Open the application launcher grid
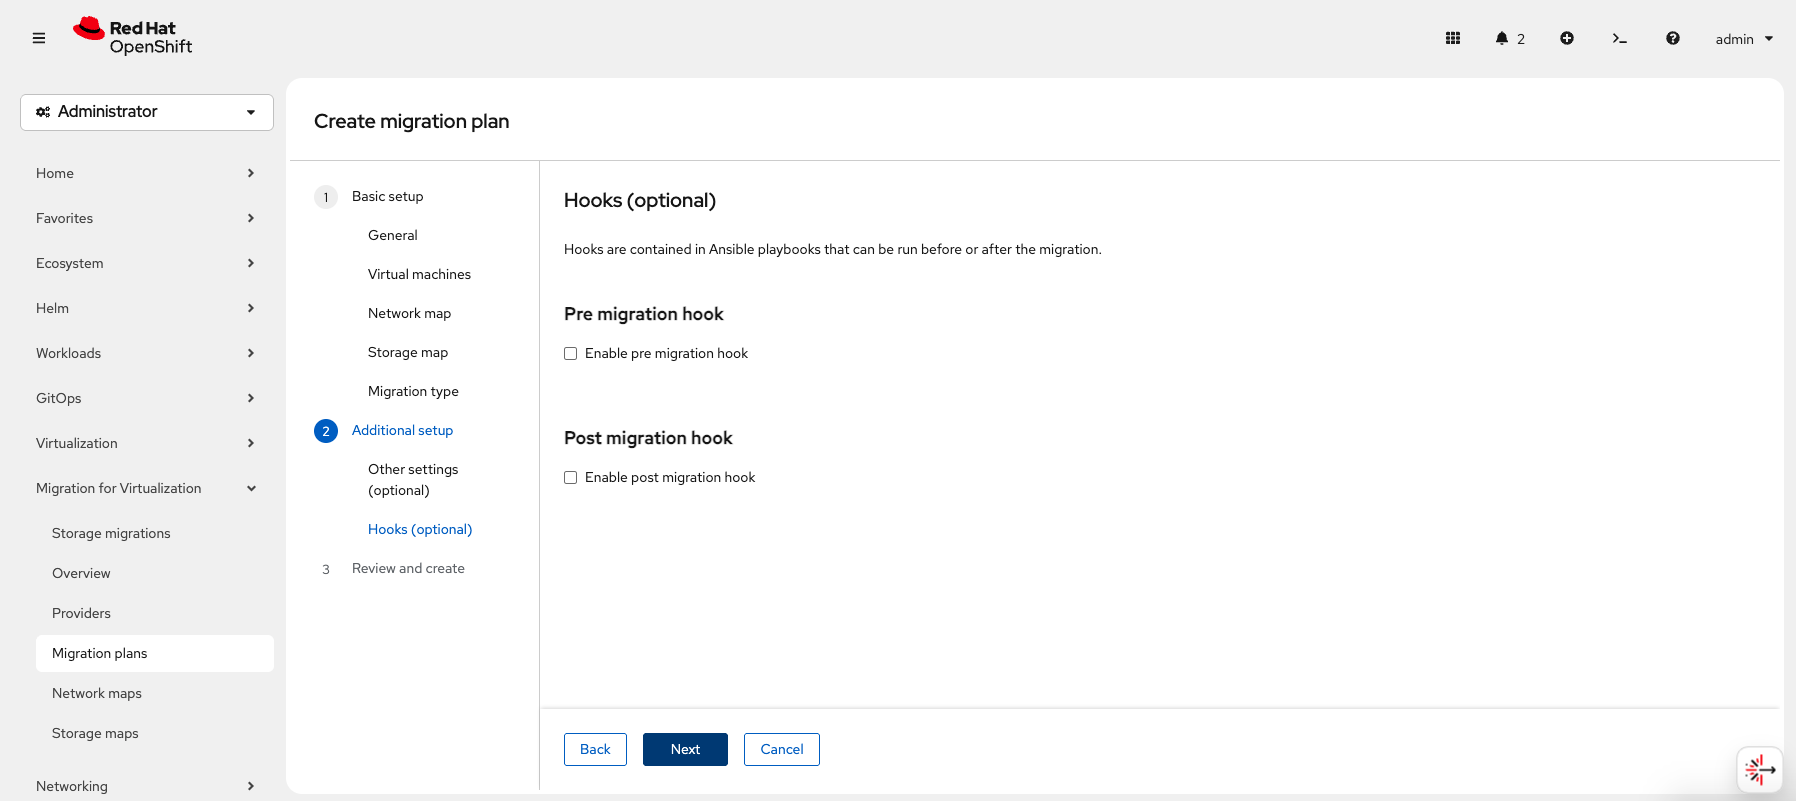This screenshot has width=1796, height=801. (x=1453, y=38)
